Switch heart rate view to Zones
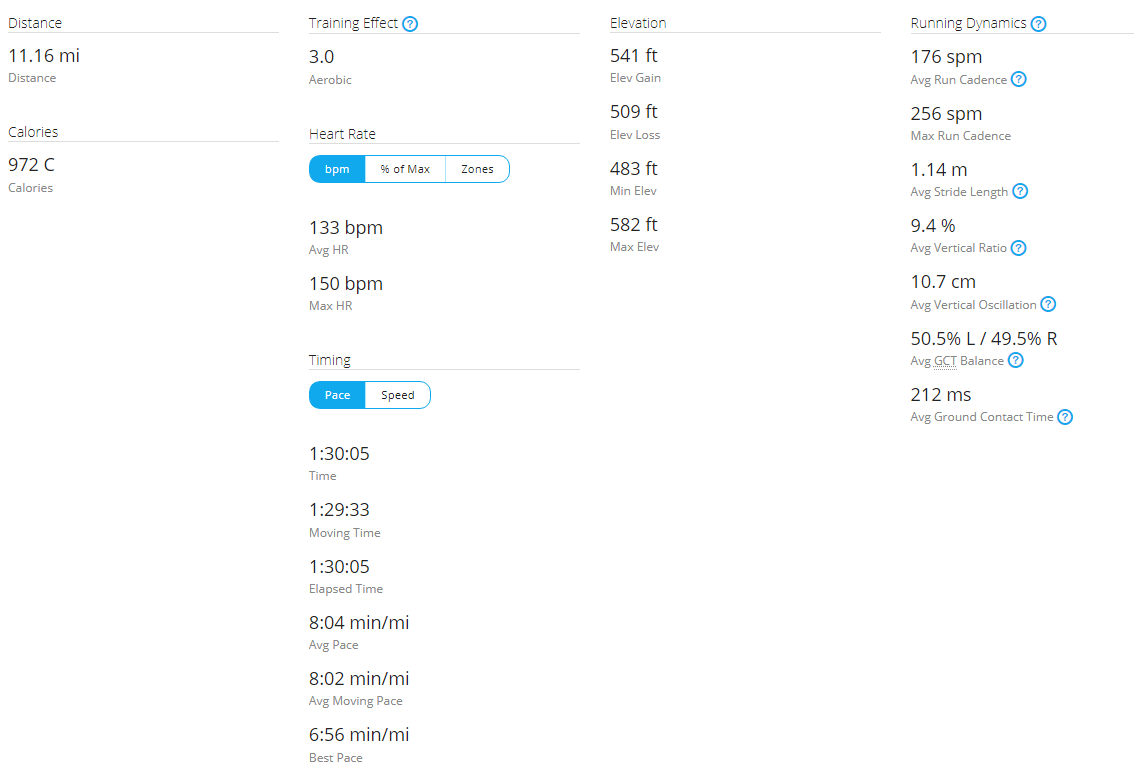1134x779 pixels. (477, 169)
